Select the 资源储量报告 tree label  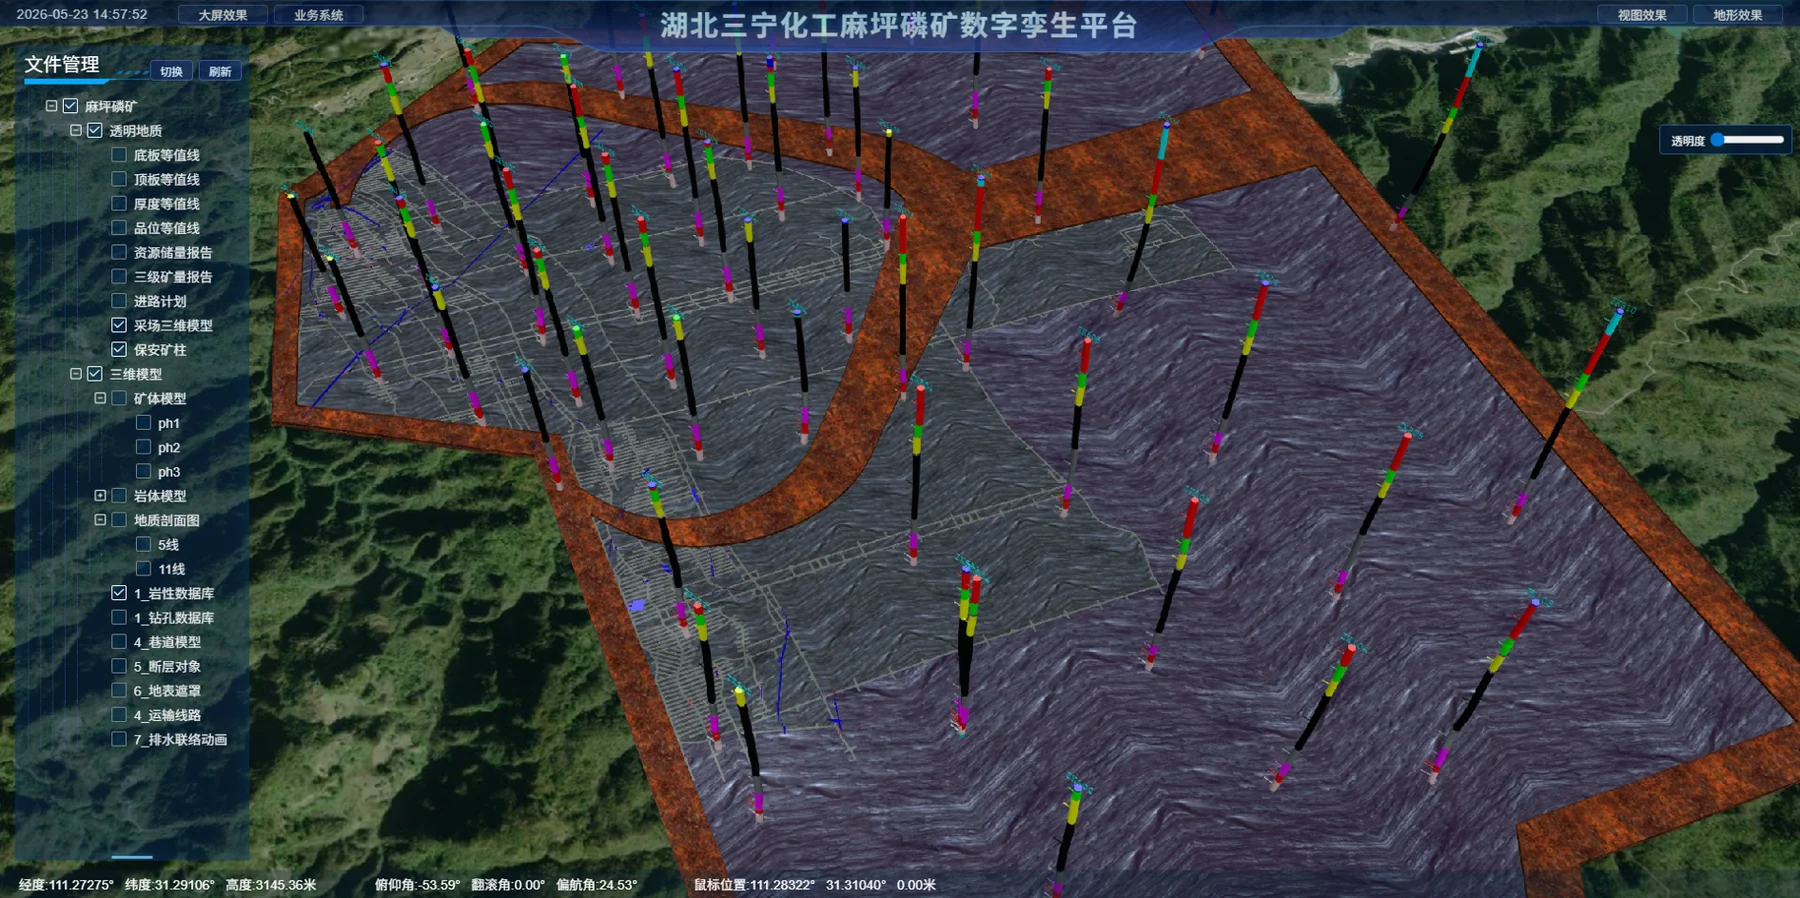pos(173,252)
